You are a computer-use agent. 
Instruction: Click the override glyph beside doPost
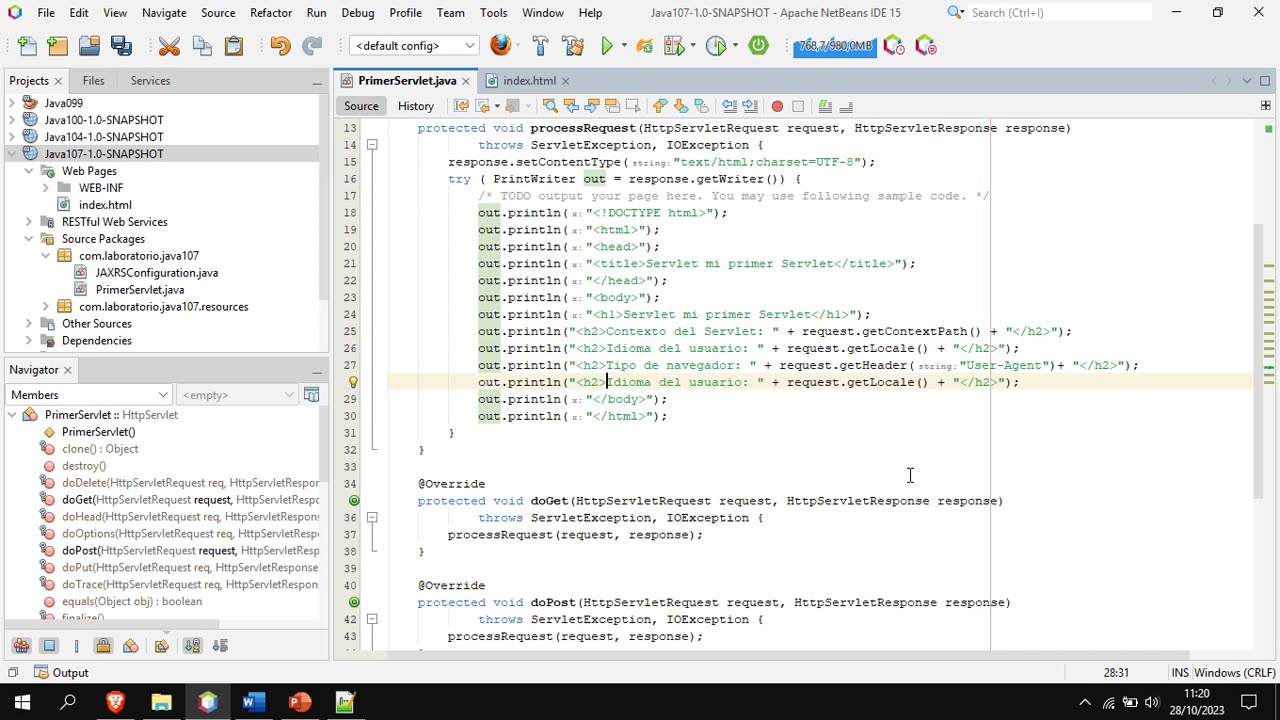click(x=353, y=603)
